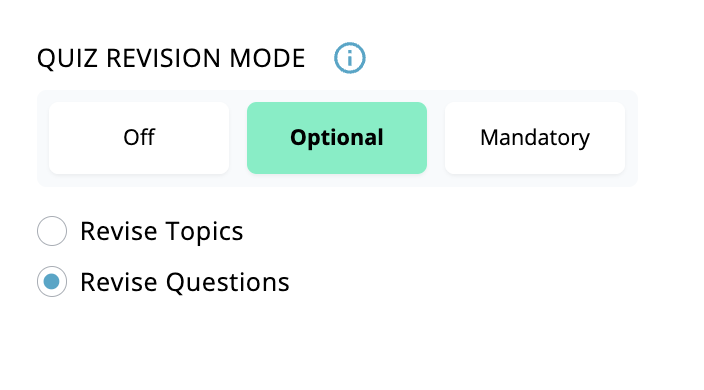Pick the Off segment in mode selector
This screenshot has width=704, height=390.
point(139,138)
